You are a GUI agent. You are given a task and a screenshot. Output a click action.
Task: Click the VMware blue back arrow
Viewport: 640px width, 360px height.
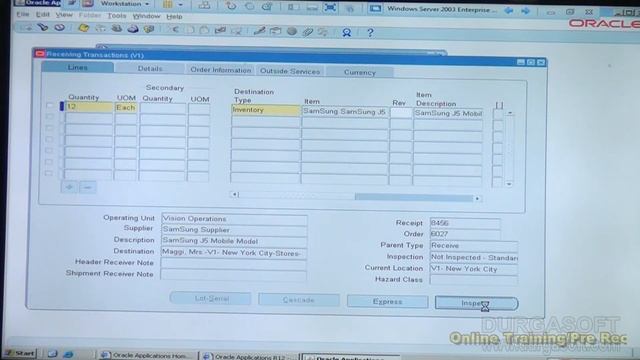tap(509, 11)
